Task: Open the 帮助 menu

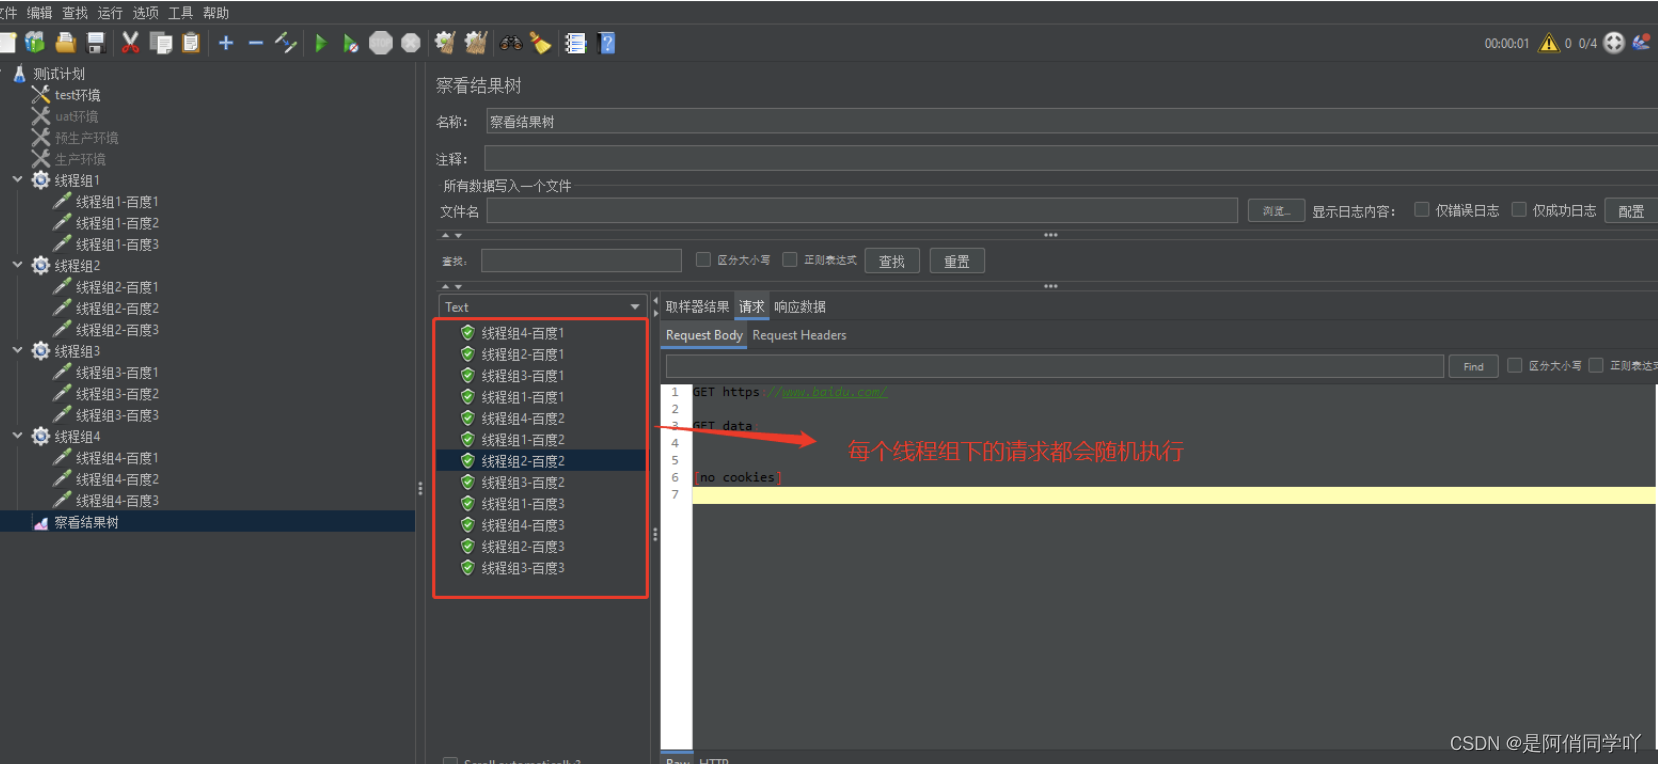Action: [x=216, y=12]
